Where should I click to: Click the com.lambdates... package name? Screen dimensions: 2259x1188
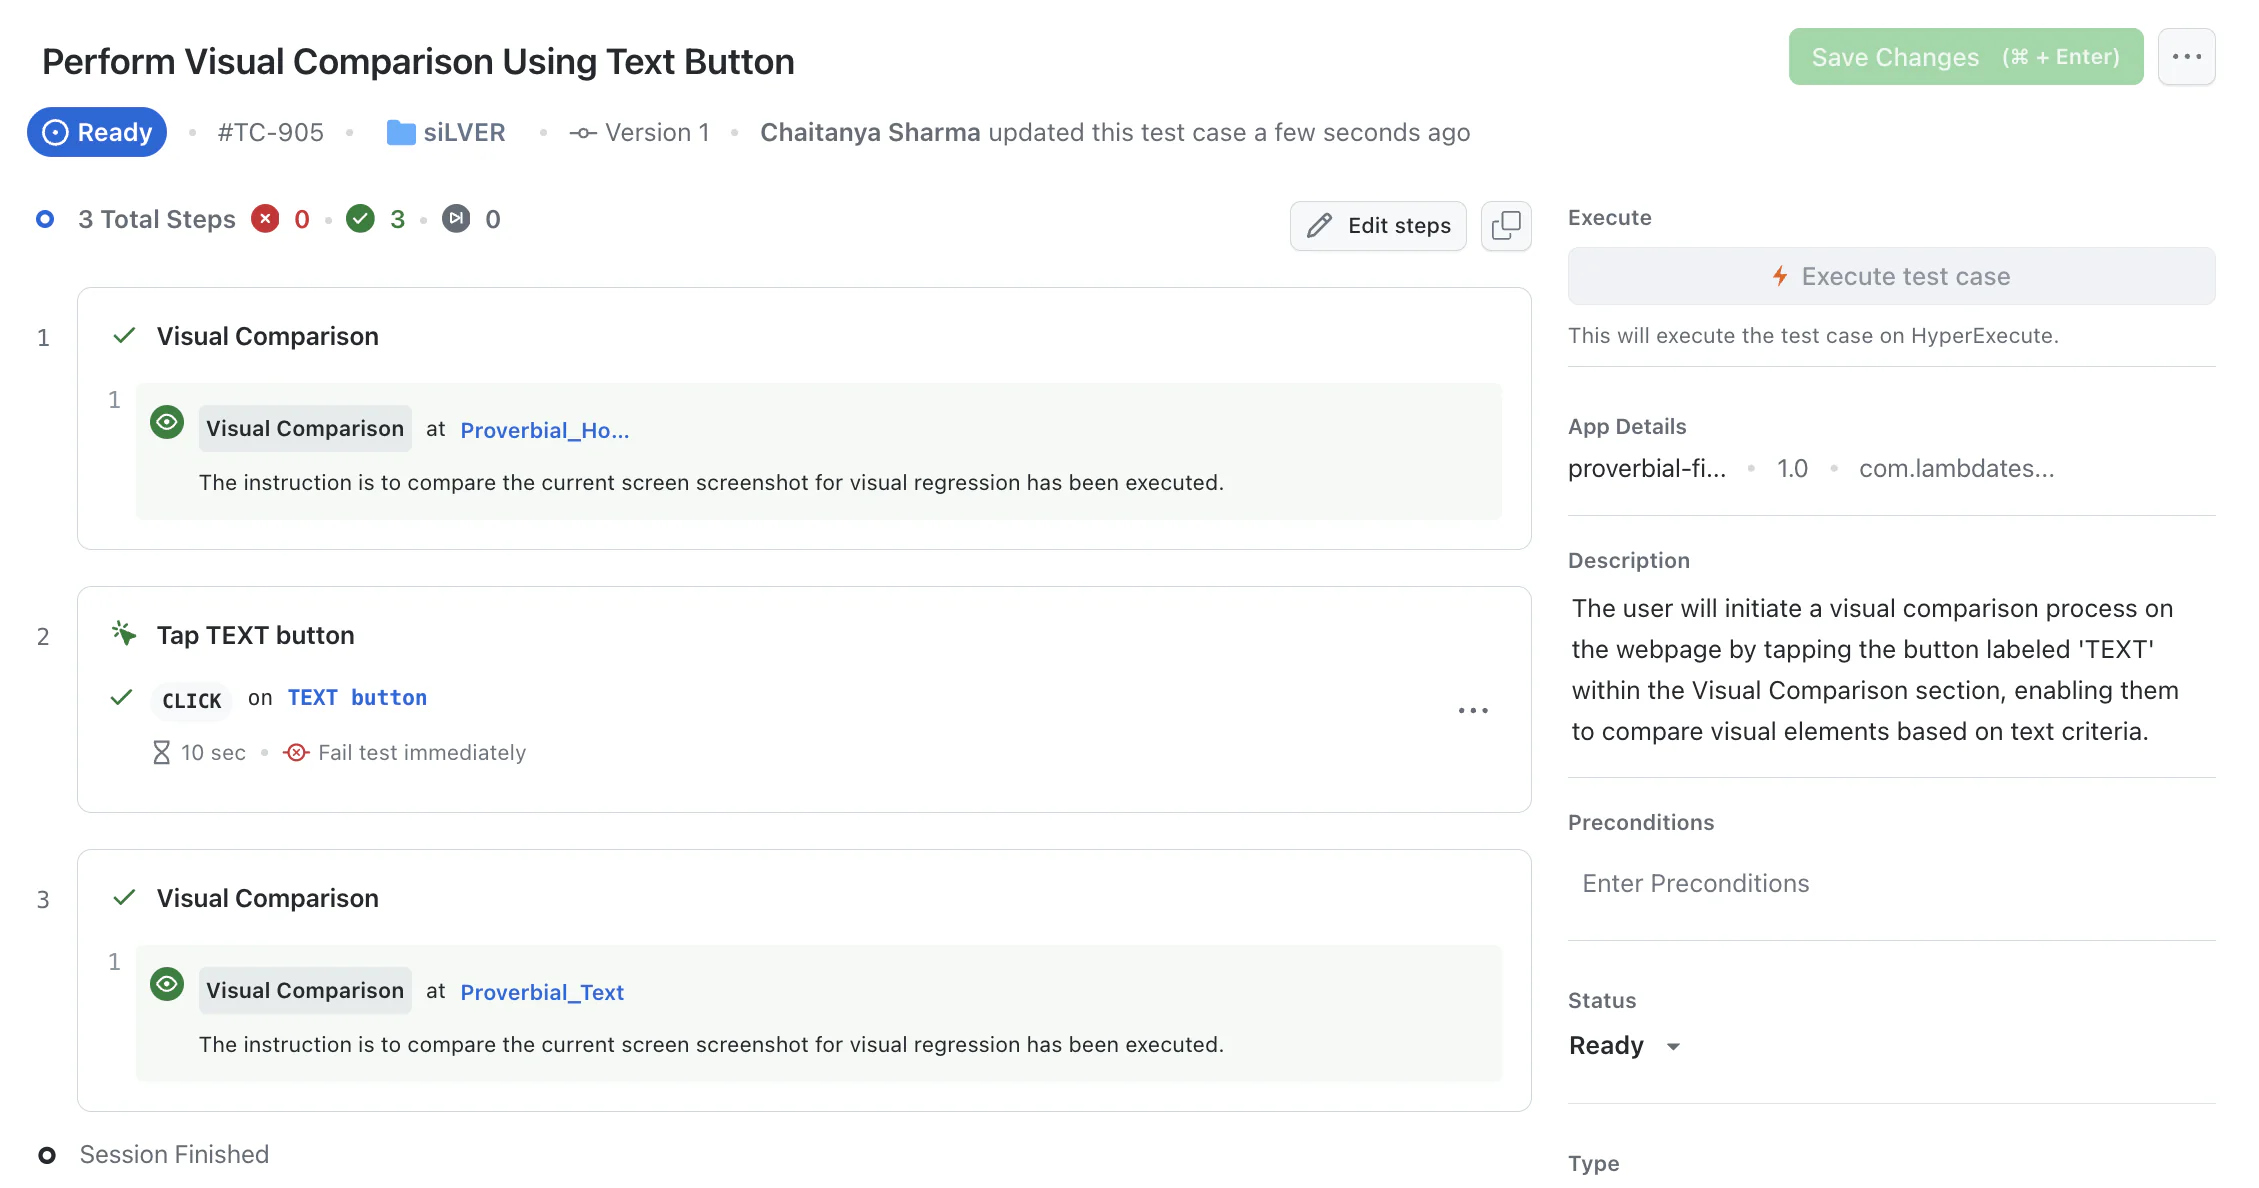tap(1956, 468)
